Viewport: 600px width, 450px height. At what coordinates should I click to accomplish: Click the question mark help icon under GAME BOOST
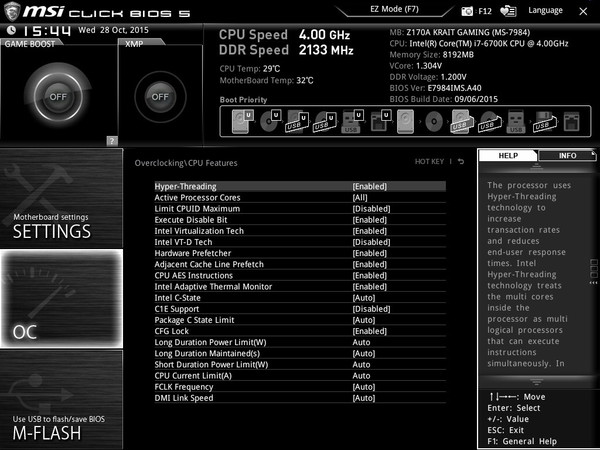point(112,141)
